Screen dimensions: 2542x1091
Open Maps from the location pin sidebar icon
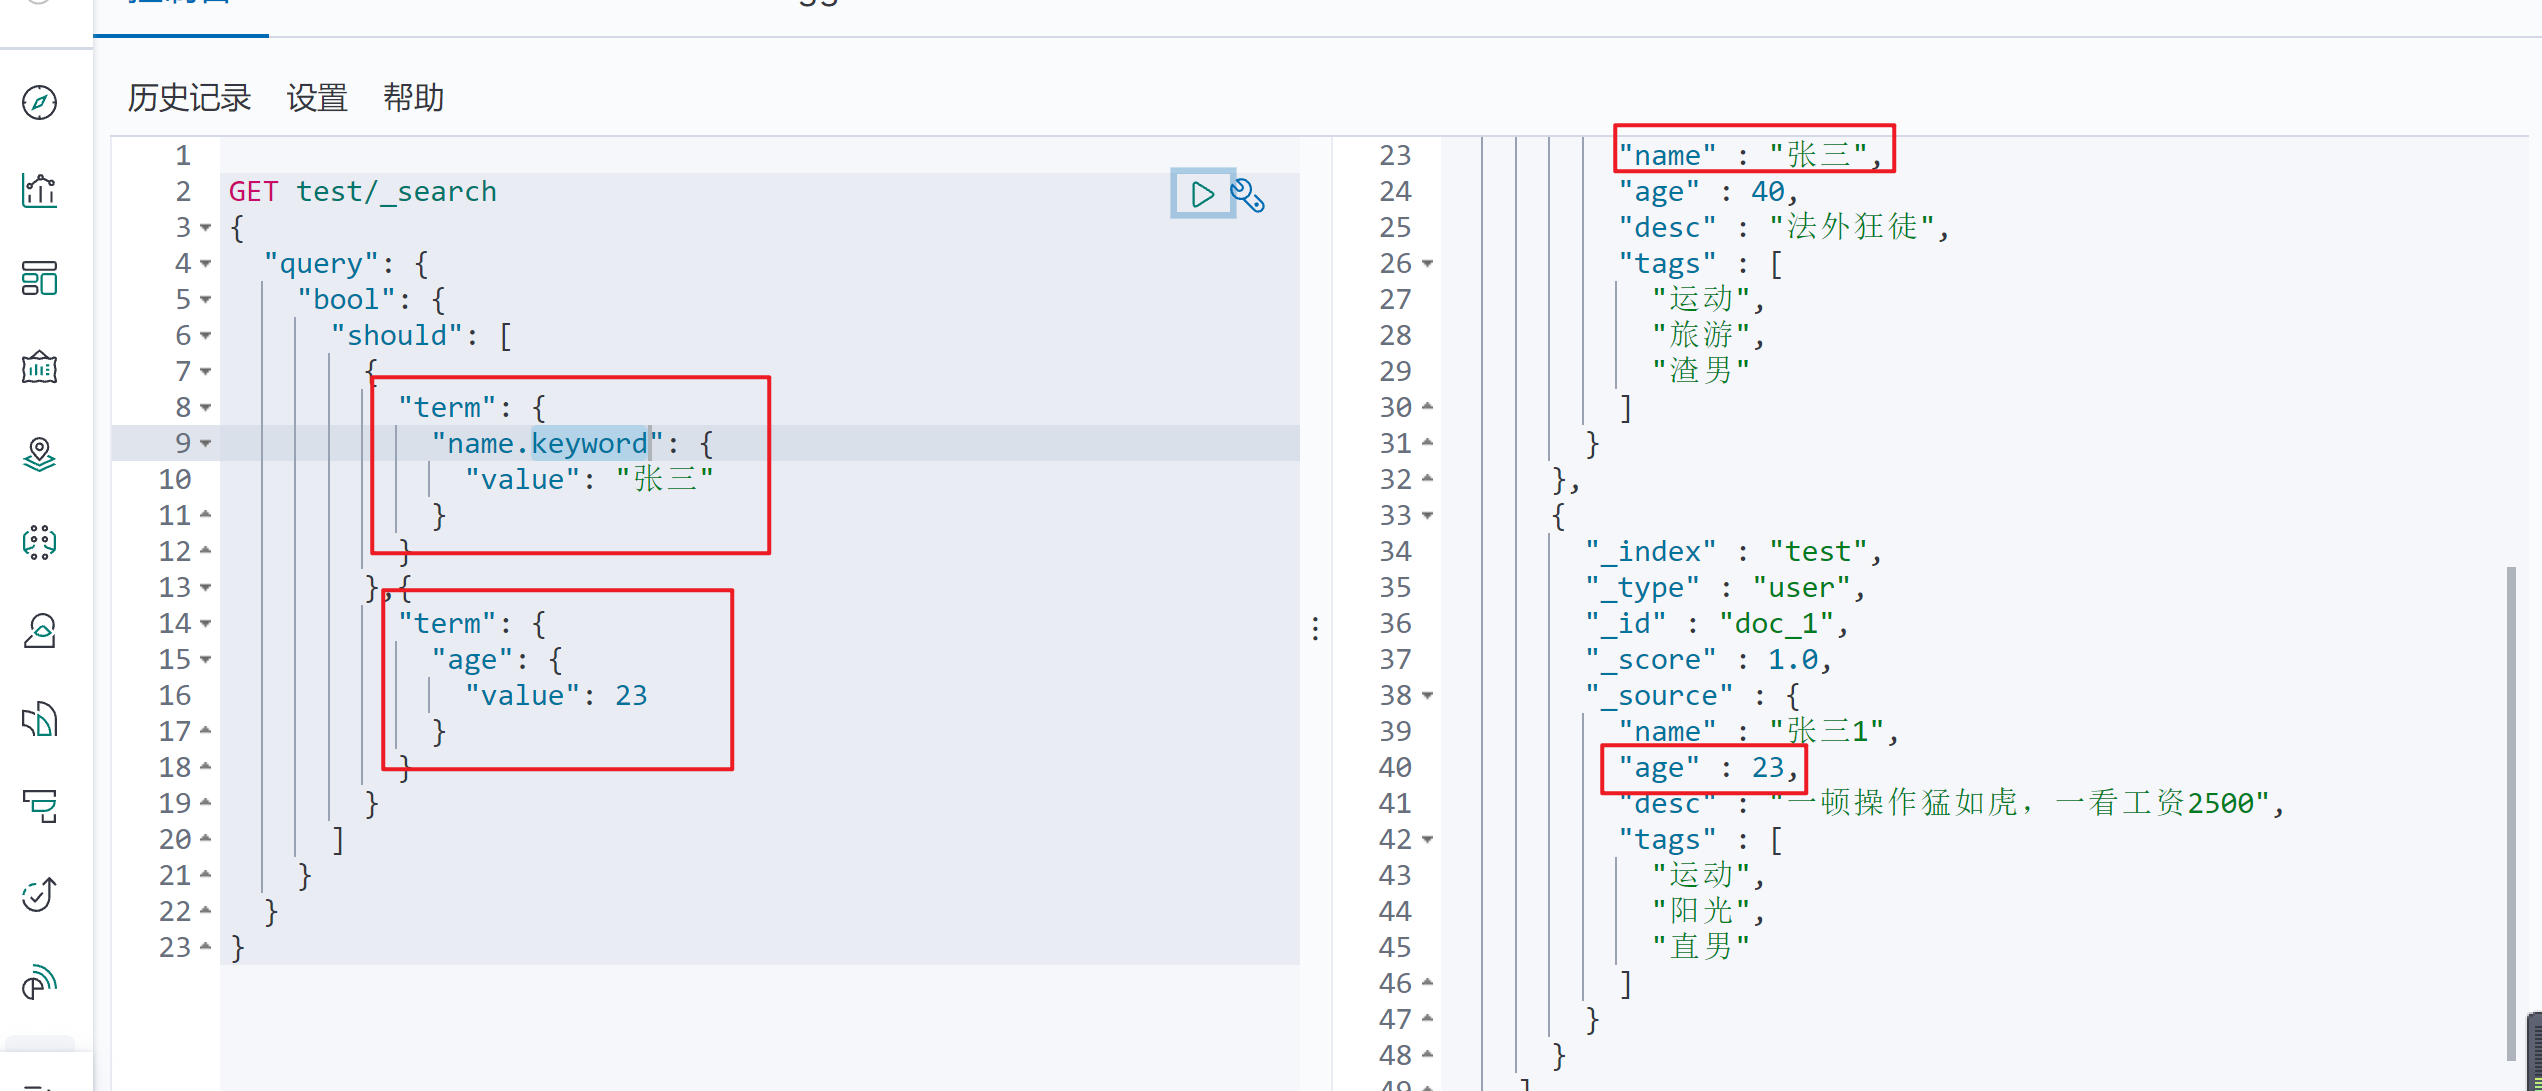click(40, 455)
